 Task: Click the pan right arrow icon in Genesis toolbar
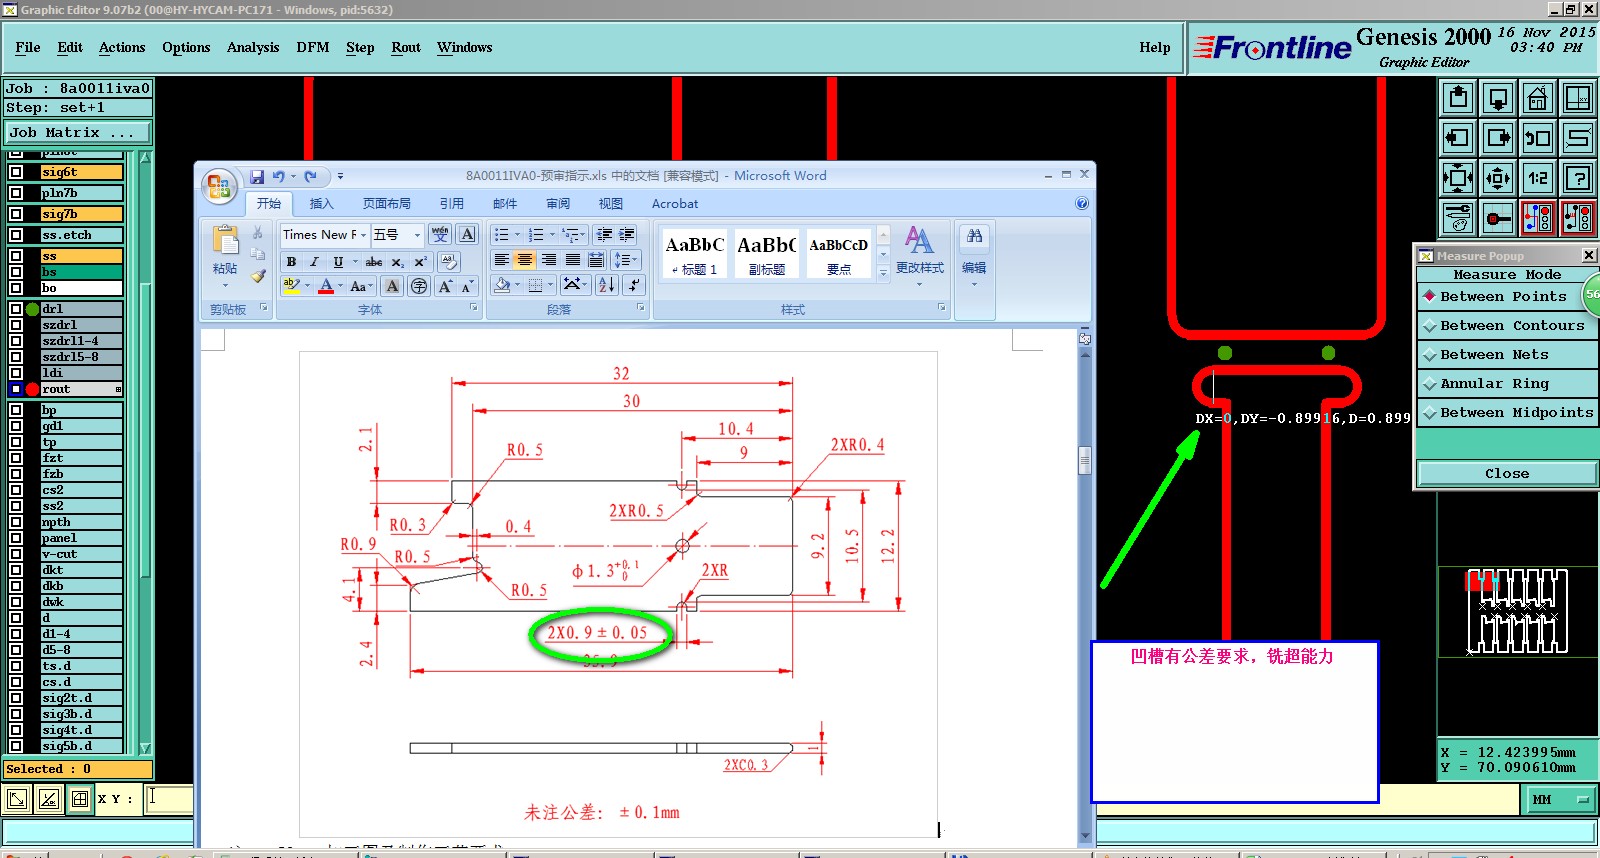(x=1498, y=138)
